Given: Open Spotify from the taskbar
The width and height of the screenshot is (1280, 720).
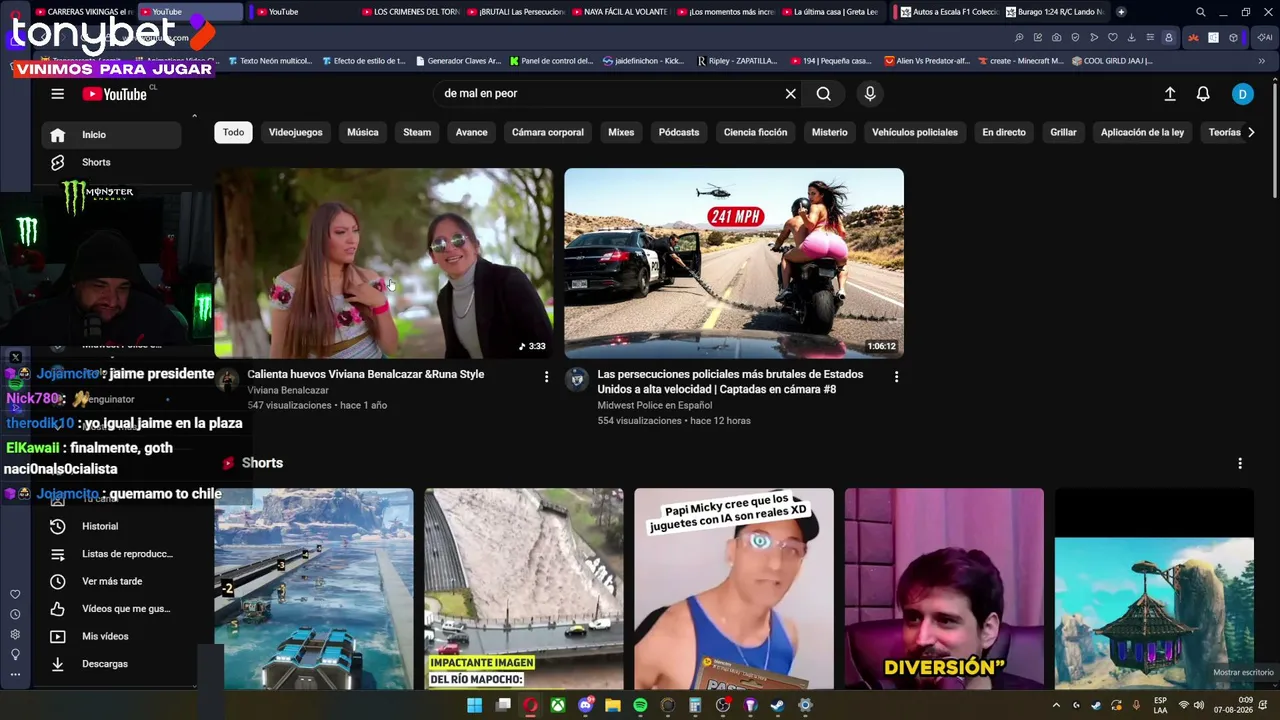Looking at the screenshot, I should click(640, 705).
